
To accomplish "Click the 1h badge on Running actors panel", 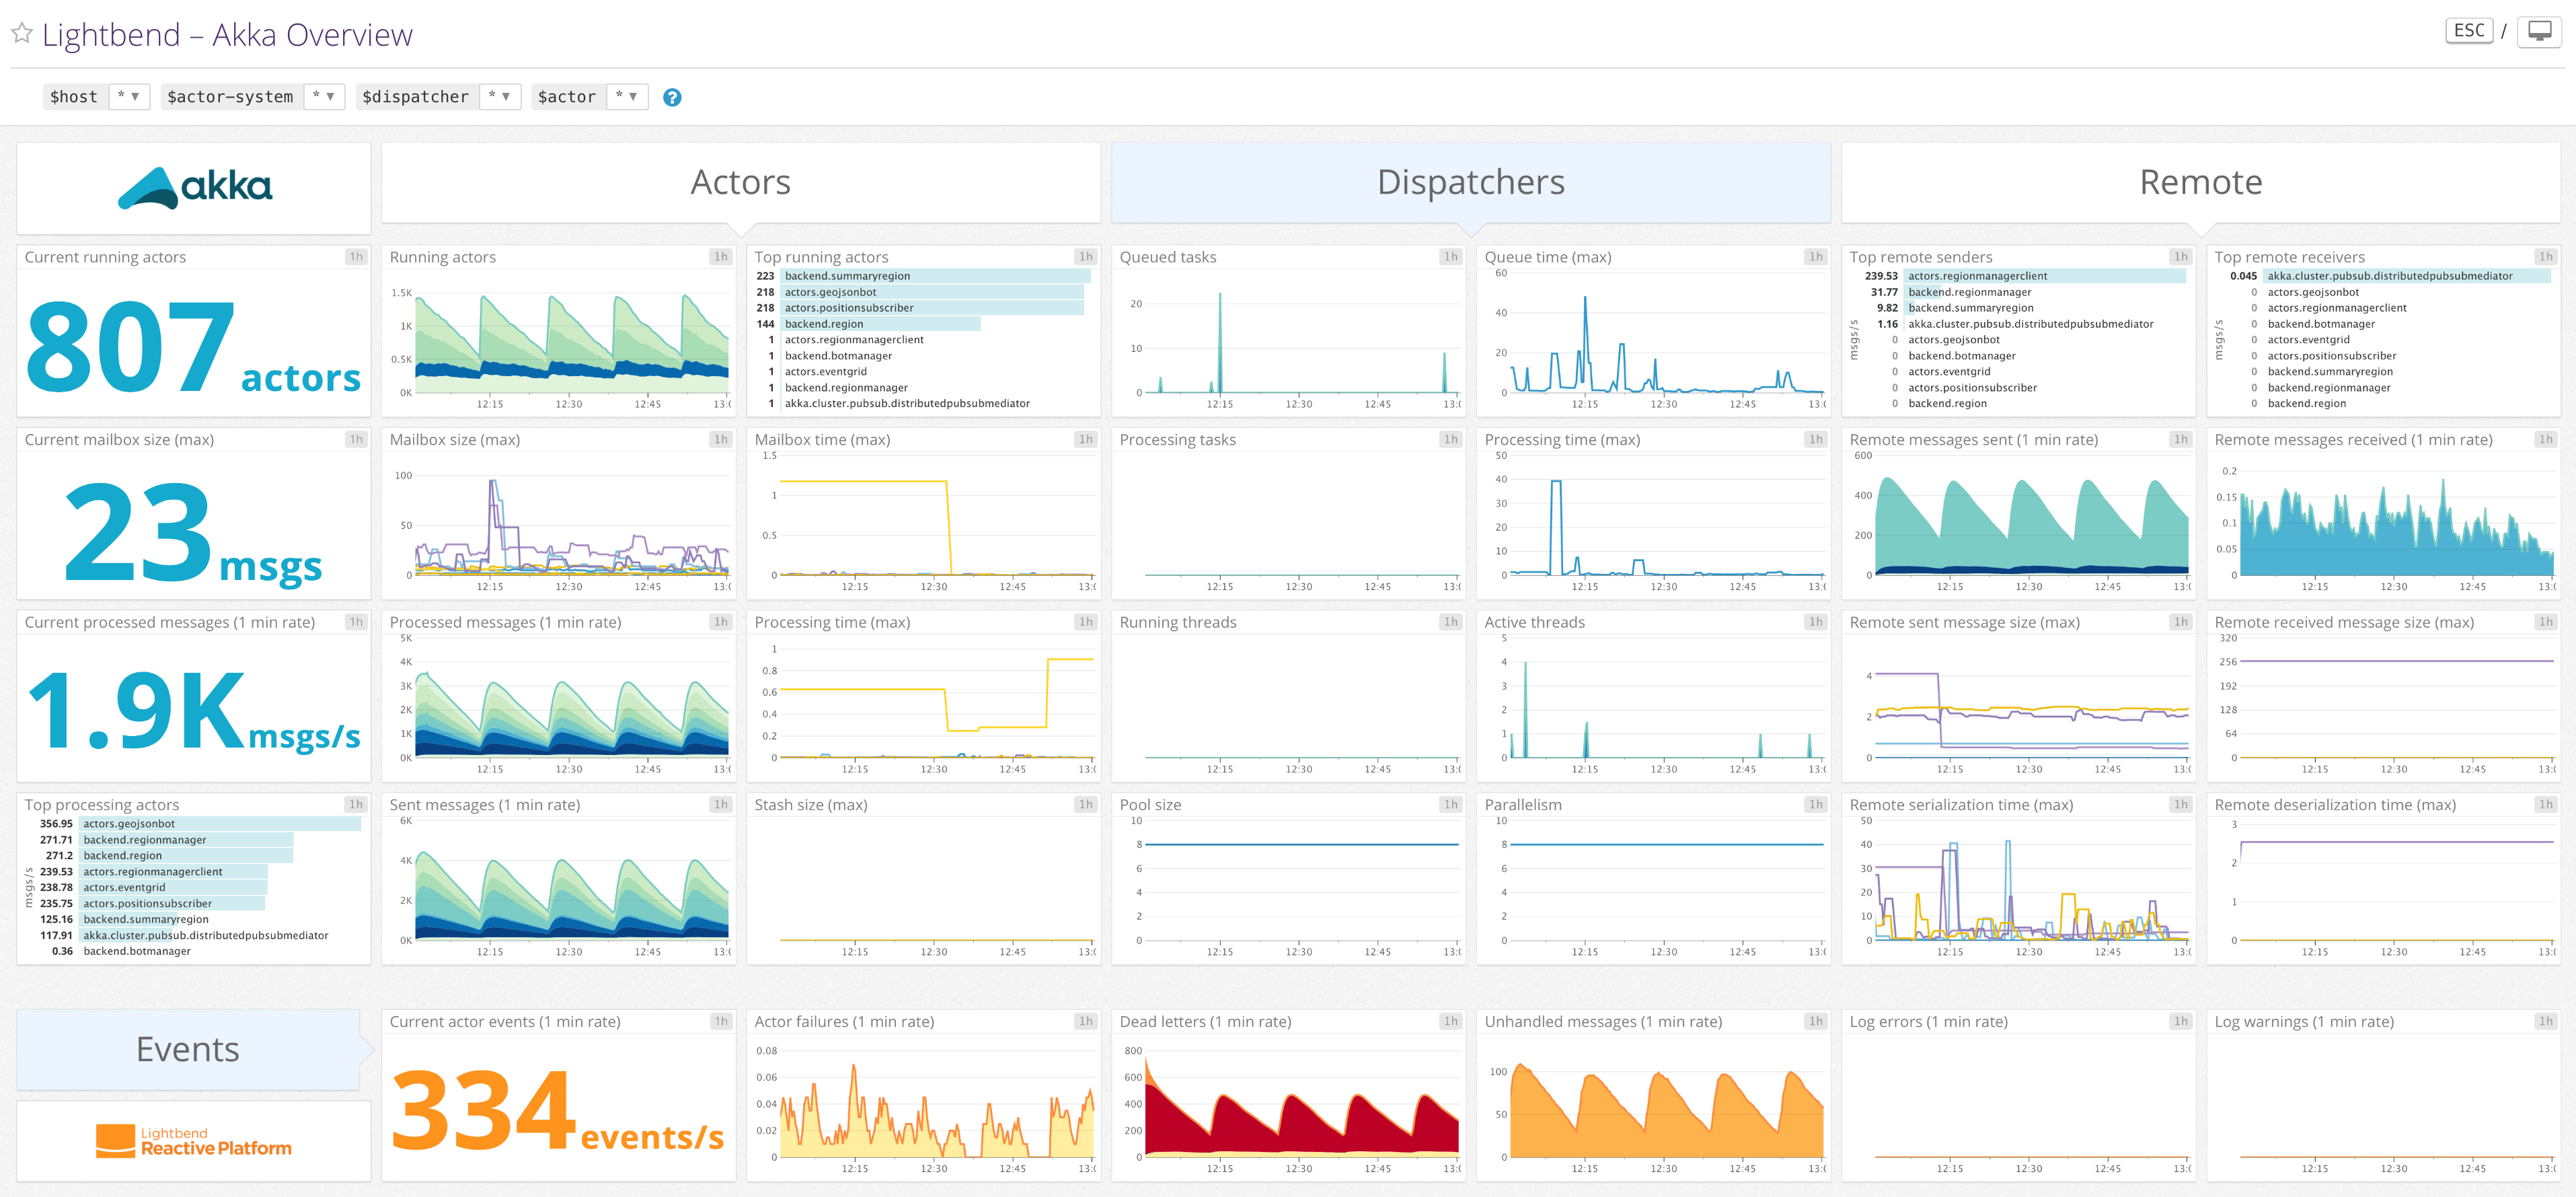I will pyautogui.click(x=721, y=257).
